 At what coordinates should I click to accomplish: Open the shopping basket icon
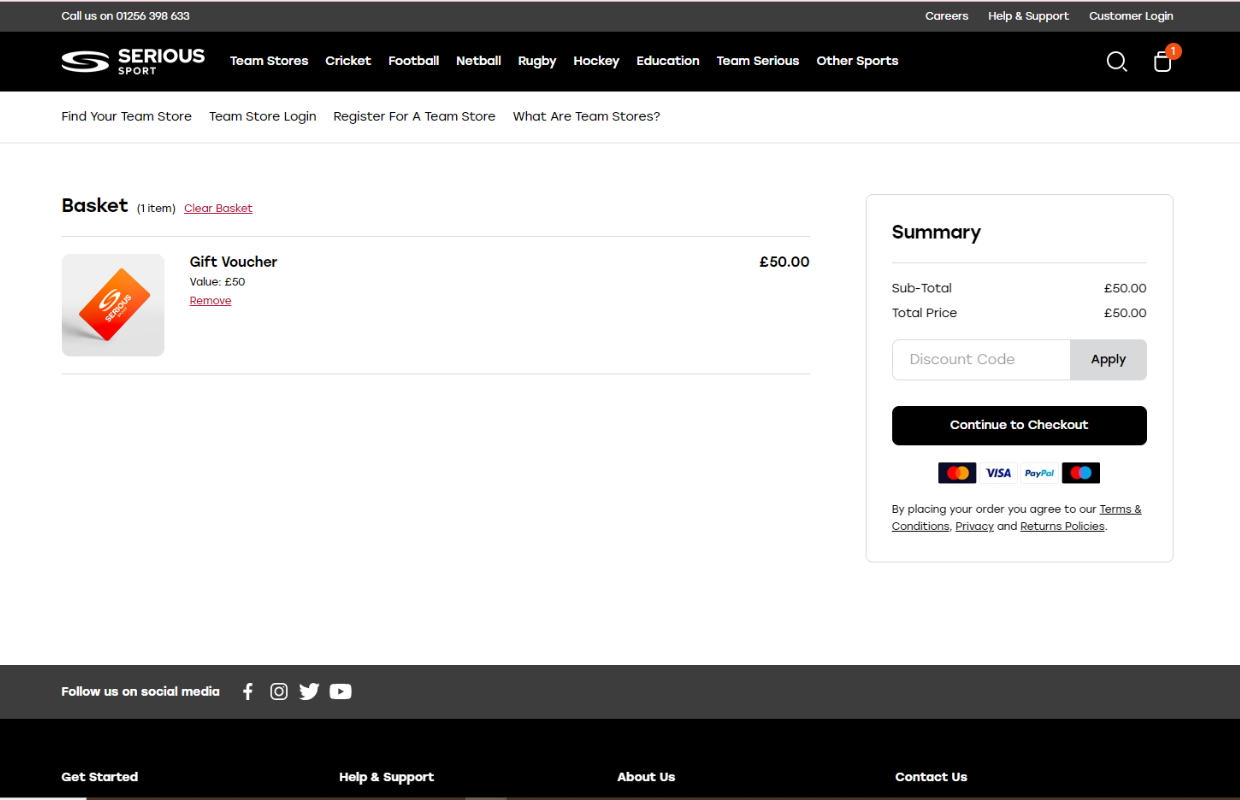click(x=1162, y=62)
